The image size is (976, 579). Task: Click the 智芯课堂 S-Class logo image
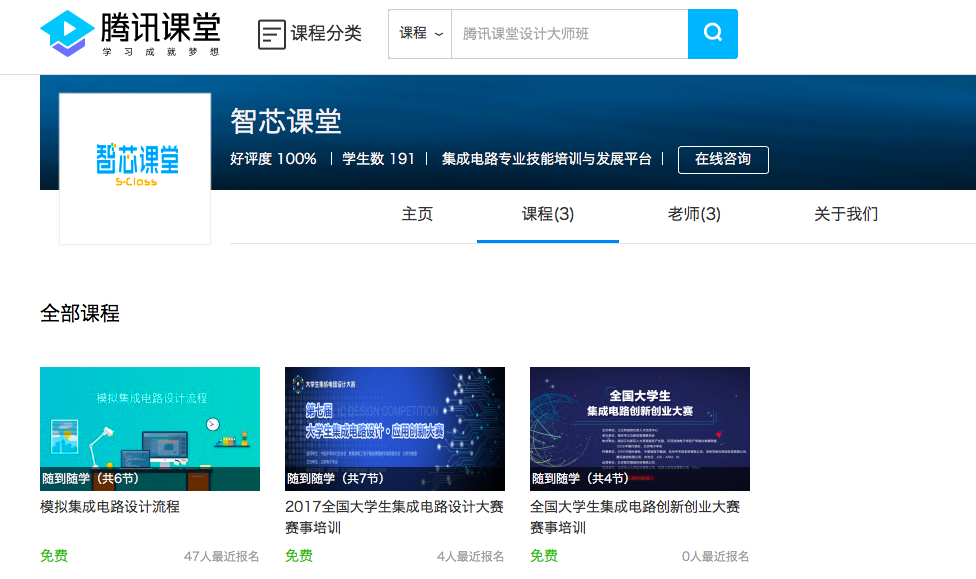135,168
